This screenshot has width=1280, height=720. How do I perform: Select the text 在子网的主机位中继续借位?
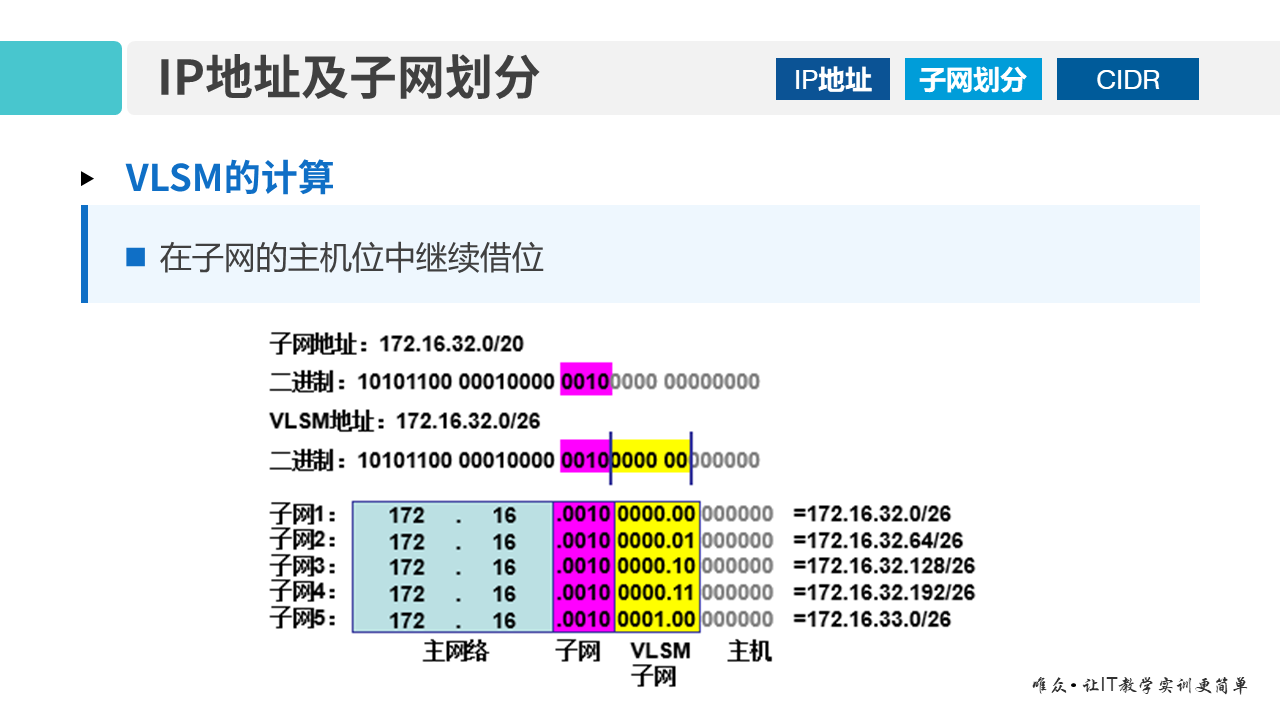[x=351, y=258]
